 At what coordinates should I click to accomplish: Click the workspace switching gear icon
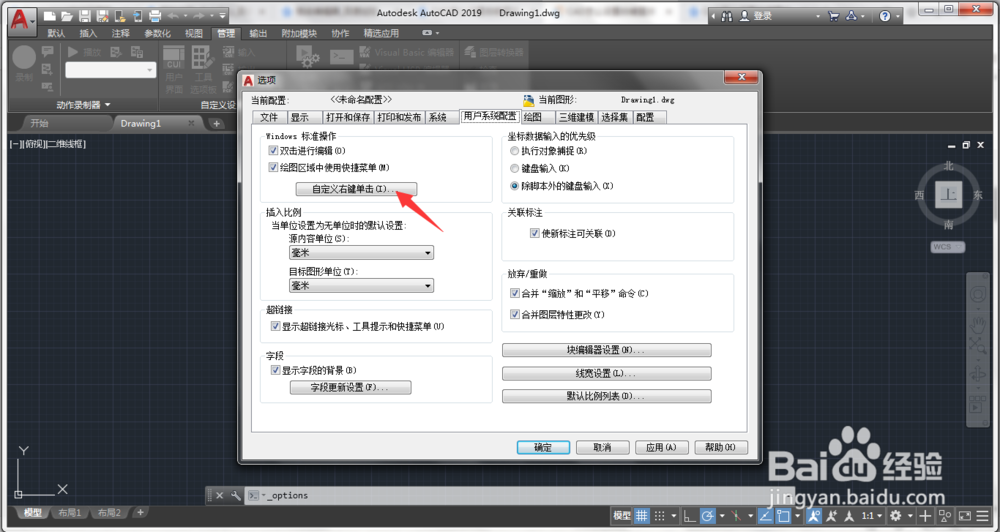[896, 515]
